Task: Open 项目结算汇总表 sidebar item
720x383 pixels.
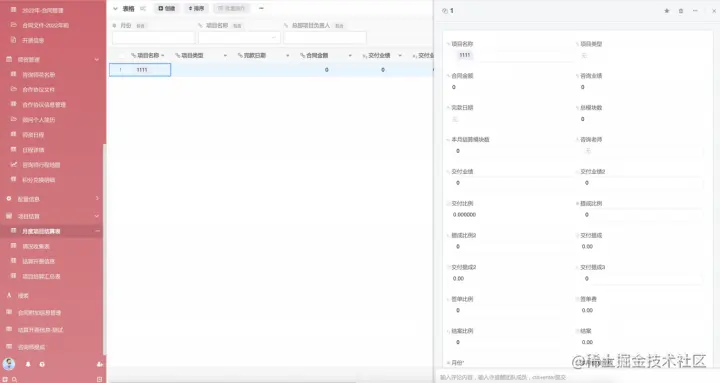Action: point(41,276)
